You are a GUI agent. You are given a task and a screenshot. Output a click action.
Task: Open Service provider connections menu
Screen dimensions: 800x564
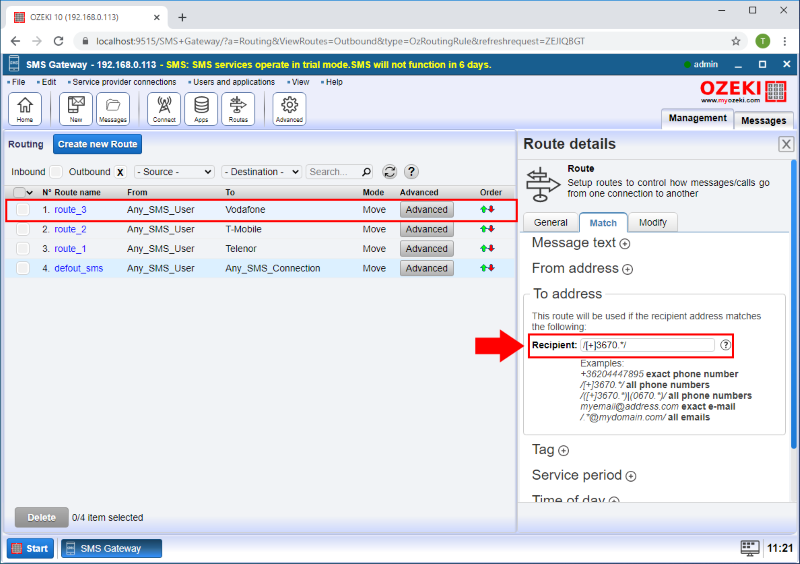point(123,82)
